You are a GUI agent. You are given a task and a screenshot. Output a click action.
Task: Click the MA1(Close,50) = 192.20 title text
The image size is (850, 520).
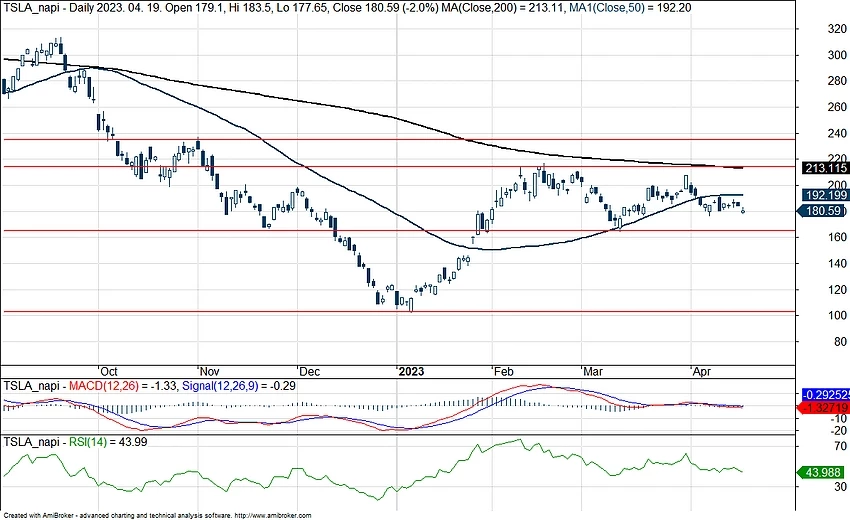630,8
